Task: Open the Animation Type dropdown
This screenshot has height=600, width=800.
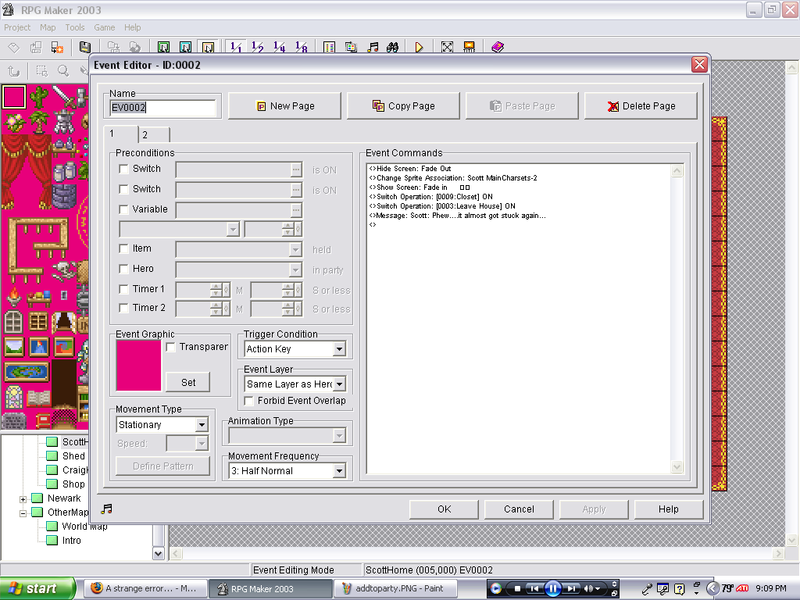Action: coord(339,436)
